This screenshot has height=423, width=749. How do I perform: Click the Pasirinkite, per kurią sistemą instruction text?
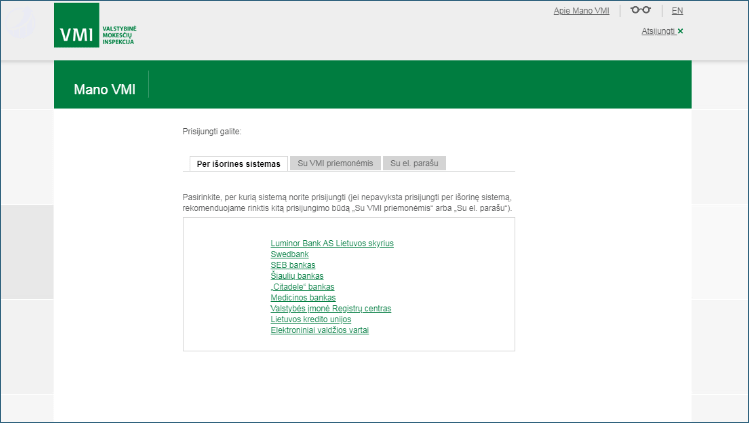pos(347,202)
